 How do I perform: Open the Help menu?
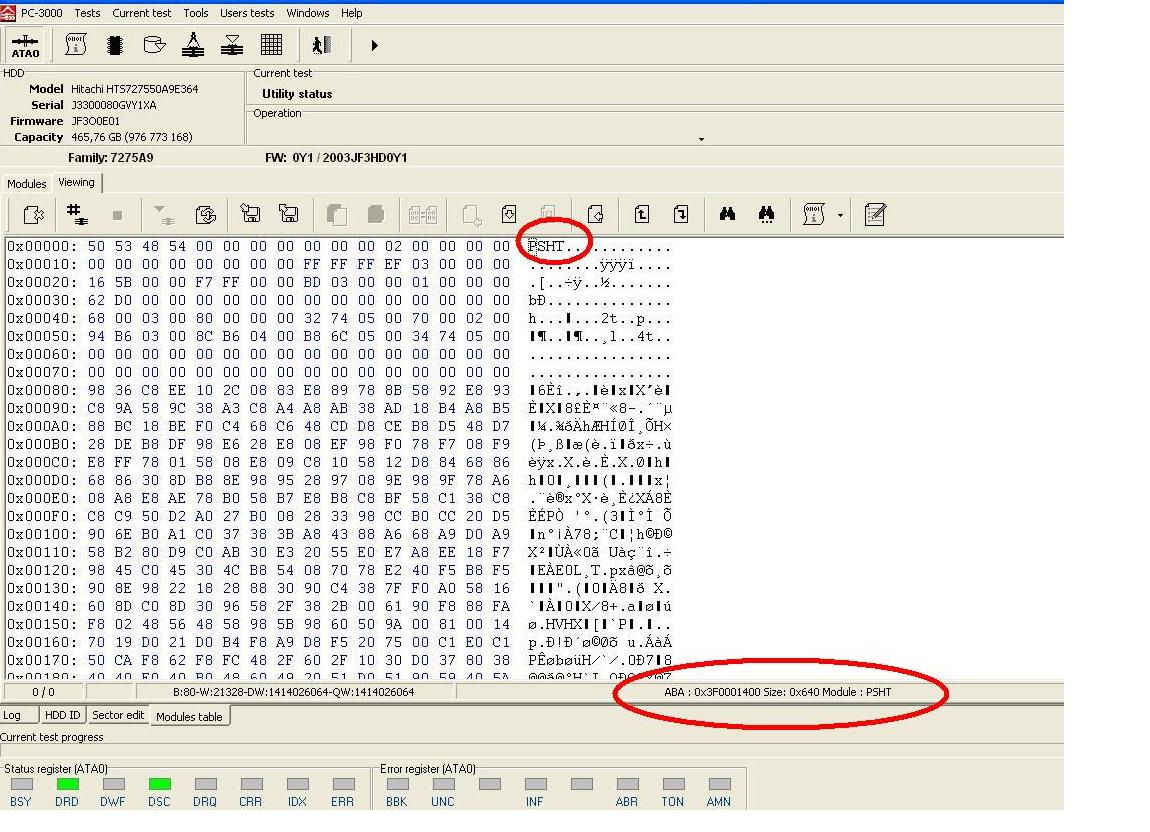click(x=351, y=13)
